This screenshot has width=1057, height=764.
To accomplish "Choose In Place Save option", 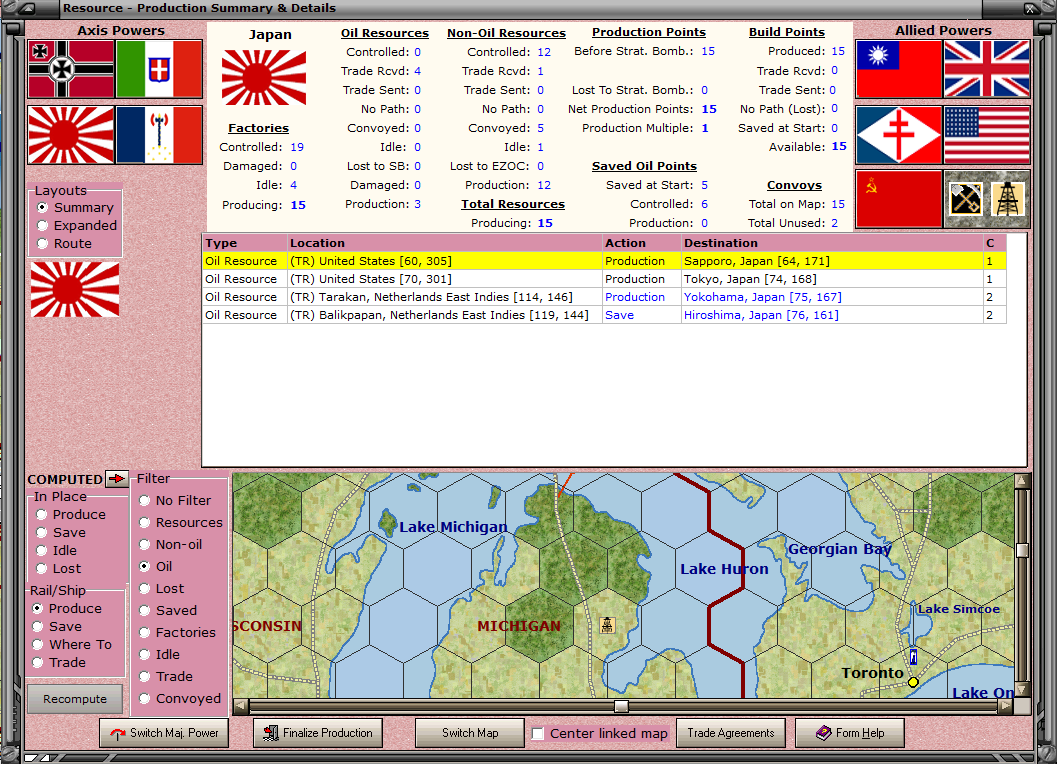I will (x=61, y=533).
